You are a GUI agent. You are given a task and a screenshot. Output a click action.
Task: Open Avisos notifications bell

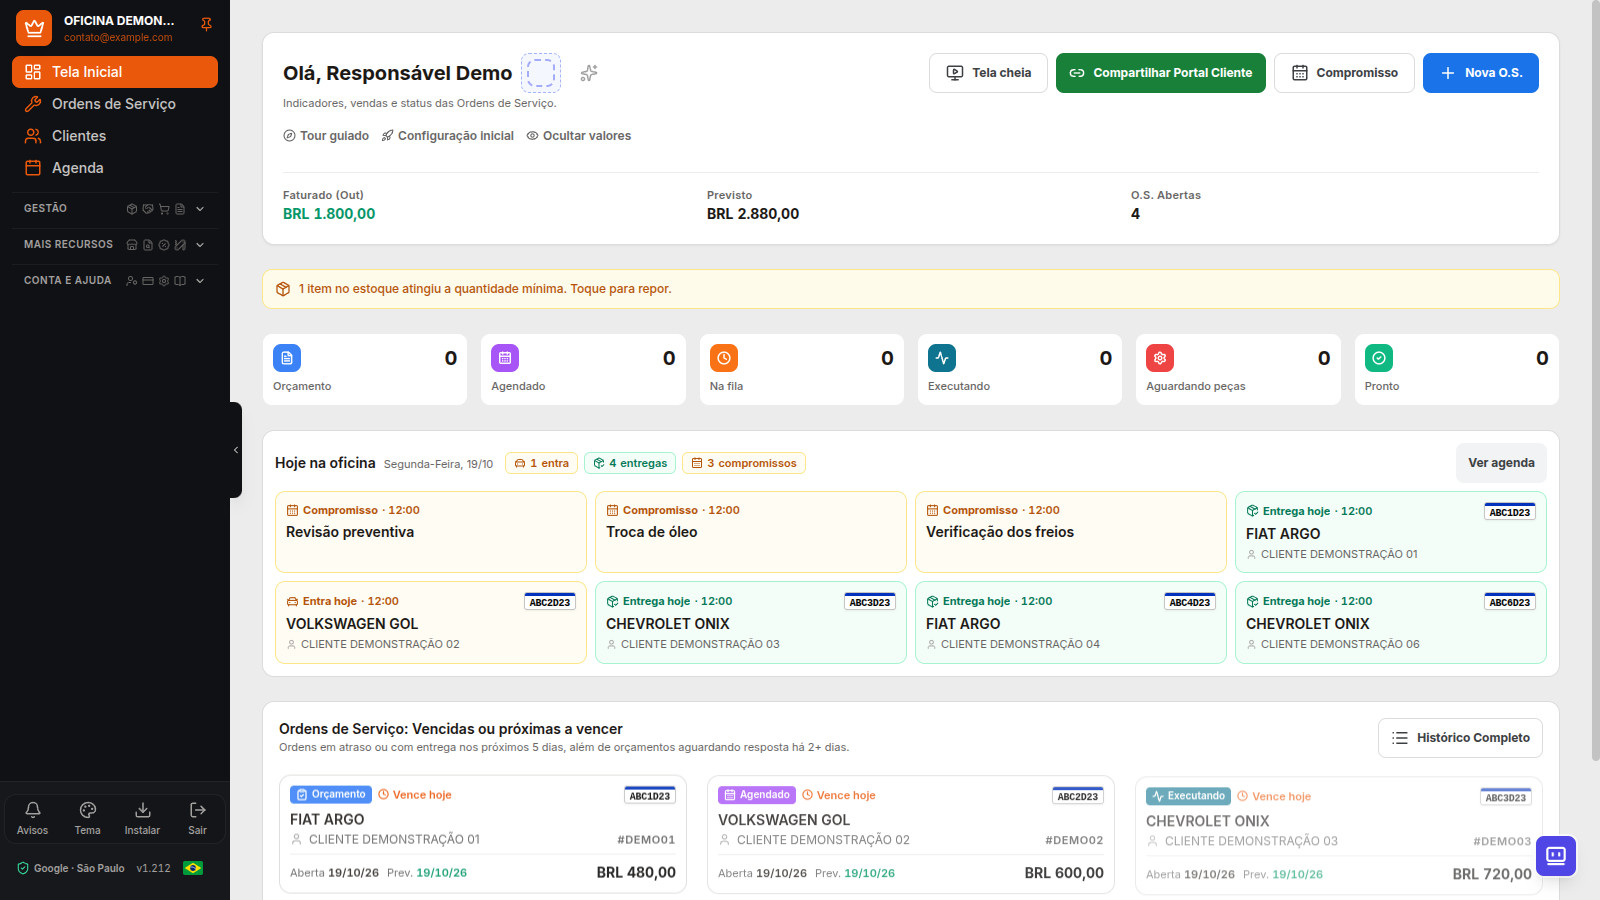coord(32,817)
